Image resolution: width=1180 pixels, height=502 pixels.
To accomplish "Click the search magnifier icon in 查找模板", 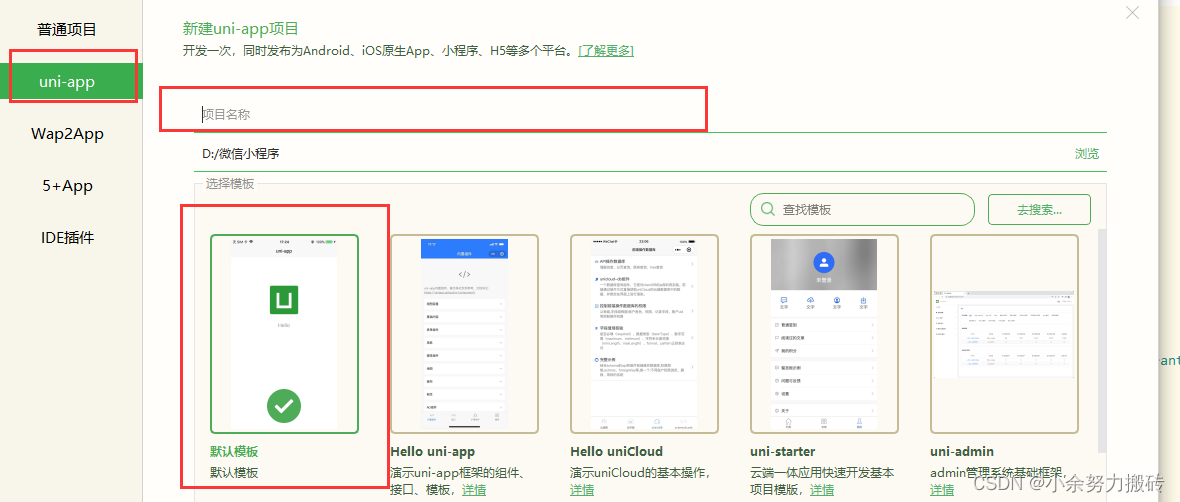I will (768, 209).
